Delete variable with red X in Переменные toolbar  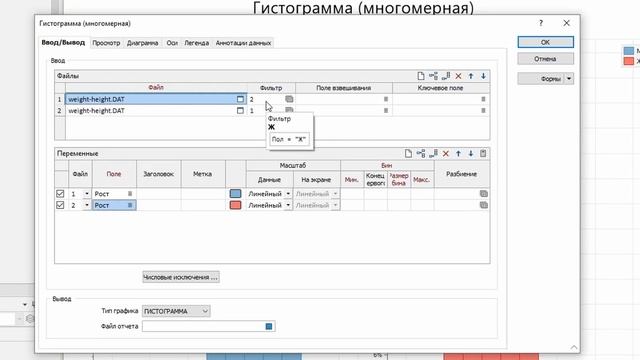[x=446, y=153]
